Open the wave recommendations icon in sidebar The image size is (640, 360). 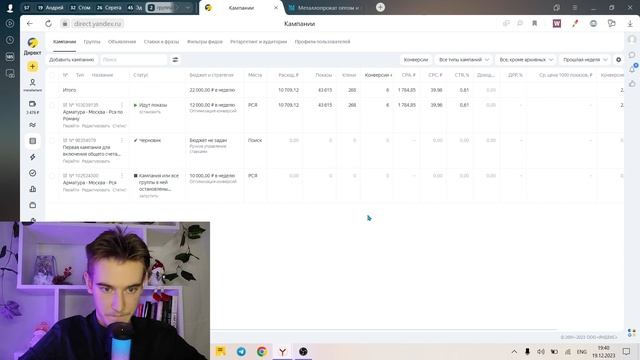[33, 125]
